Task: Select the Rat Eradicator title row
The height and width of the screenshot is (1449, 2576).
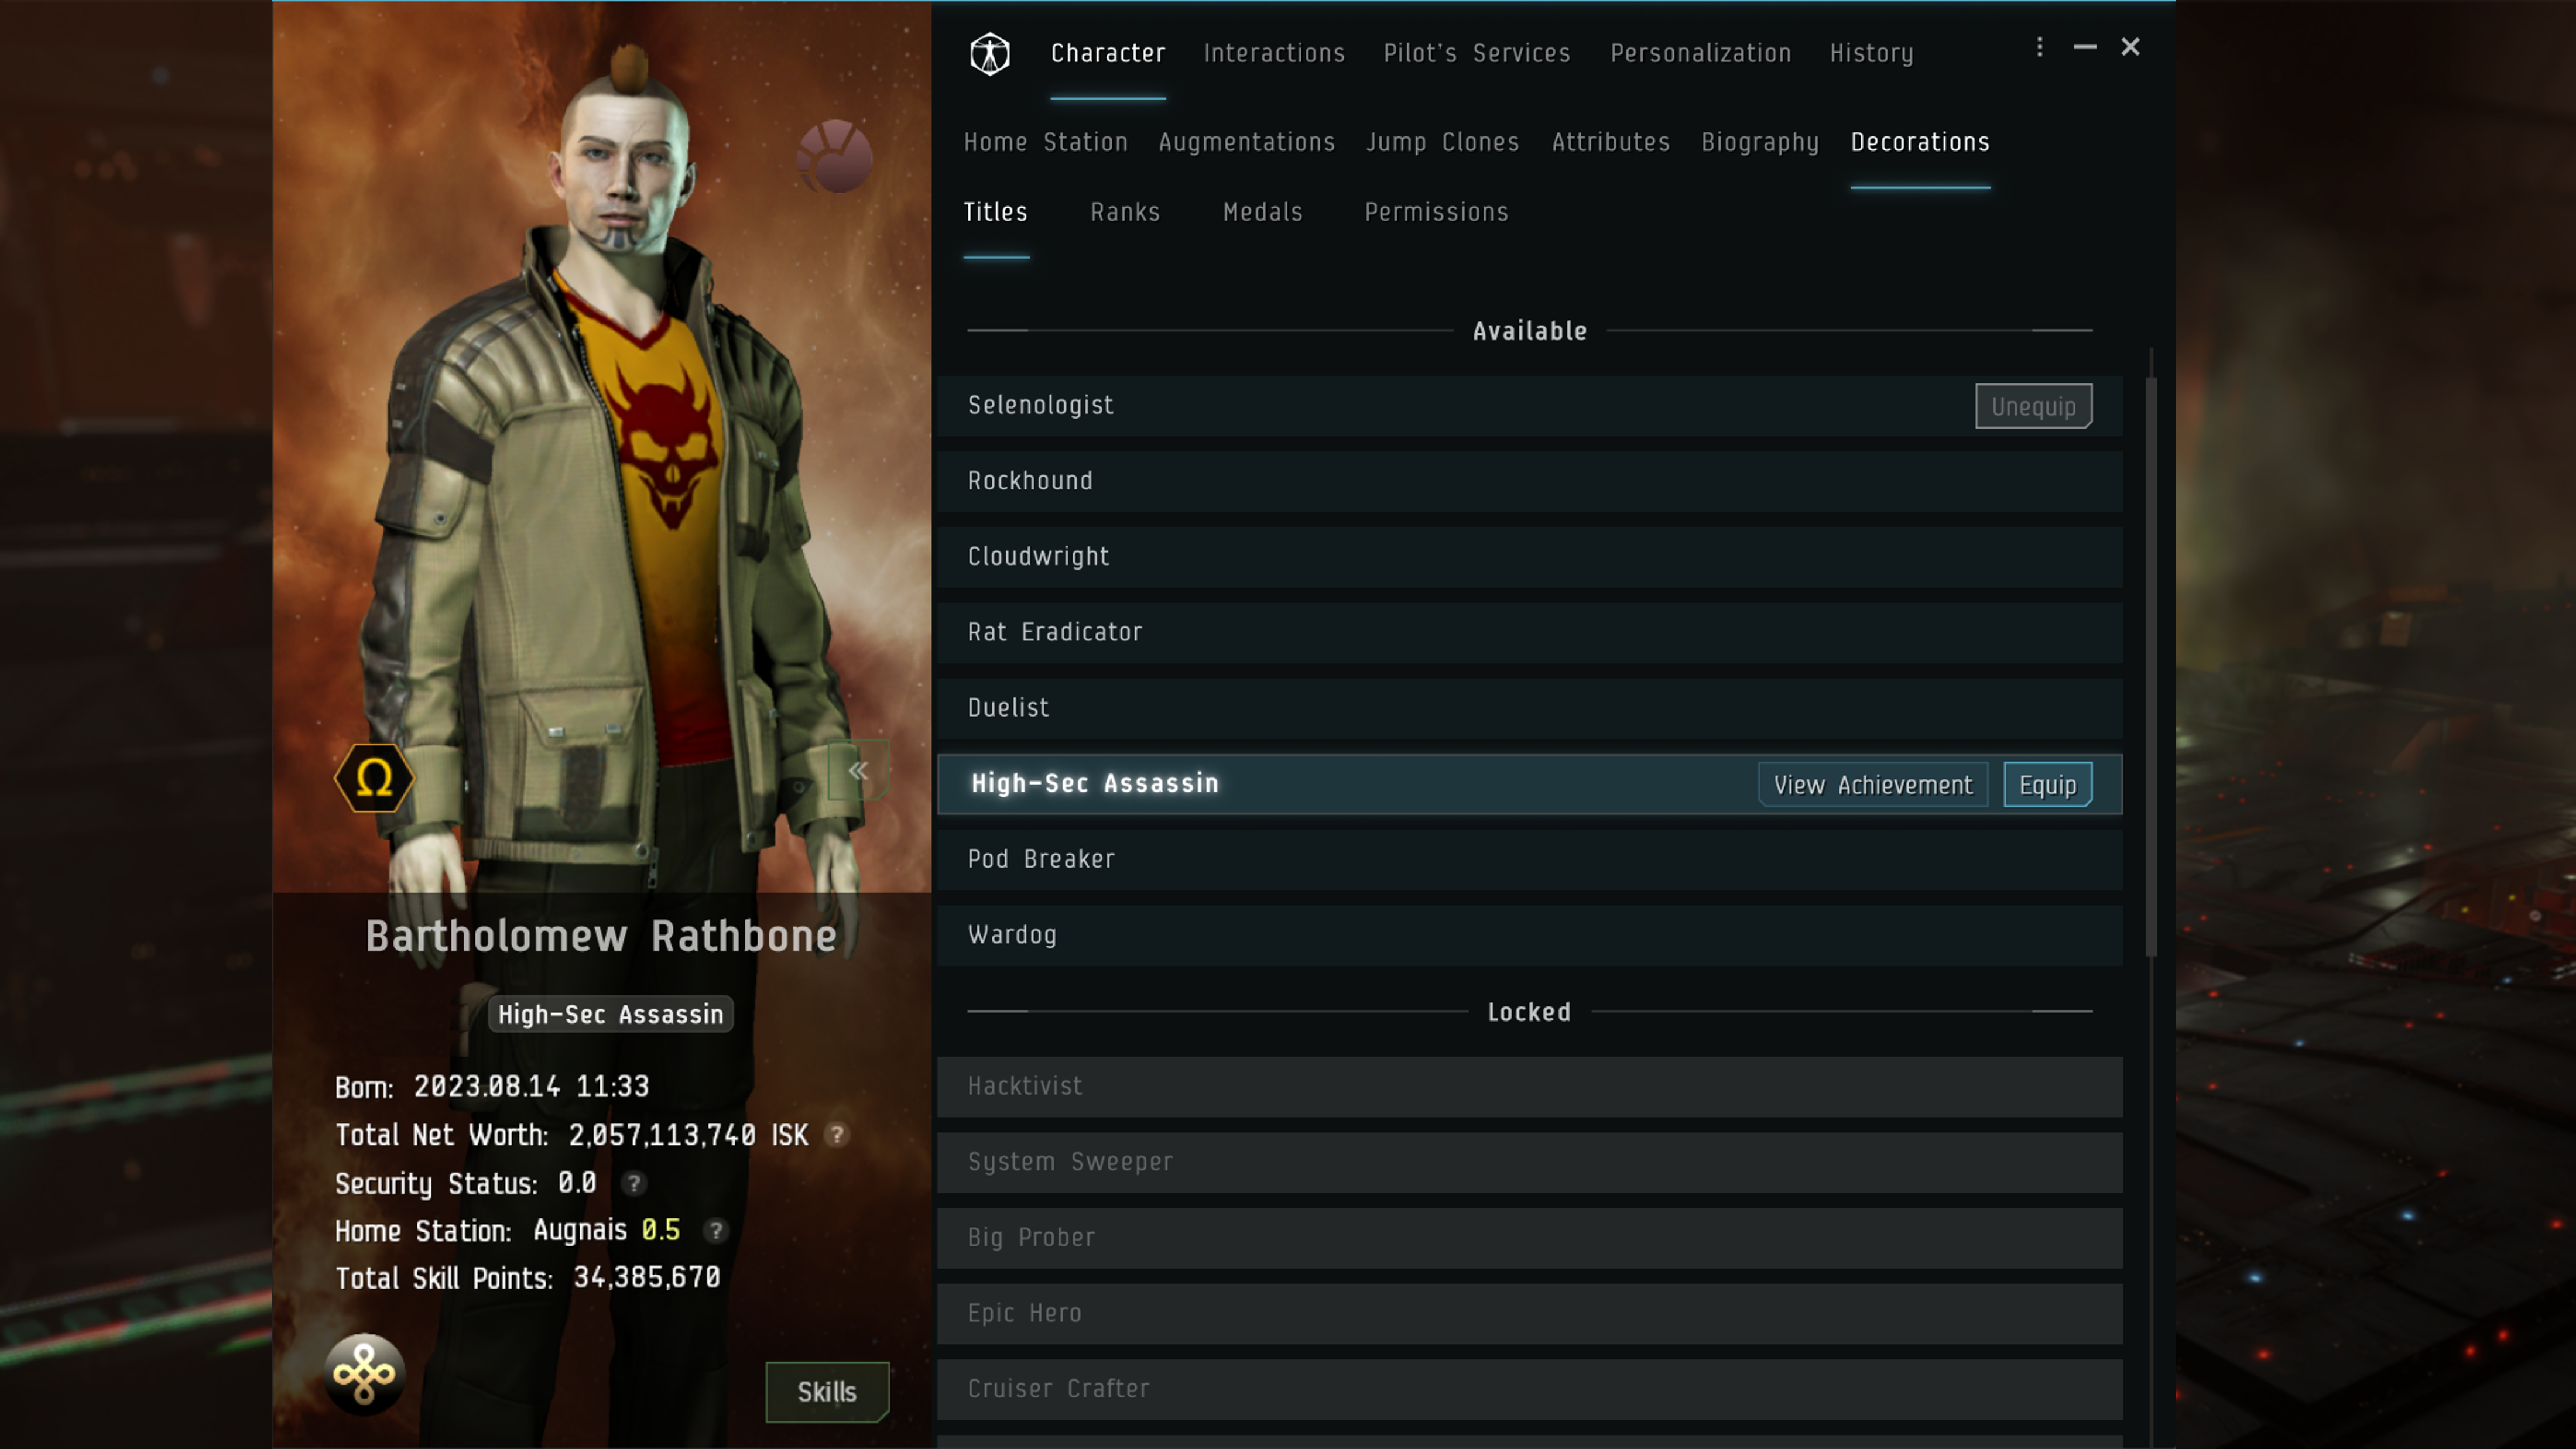Action: coord(1530,633)
